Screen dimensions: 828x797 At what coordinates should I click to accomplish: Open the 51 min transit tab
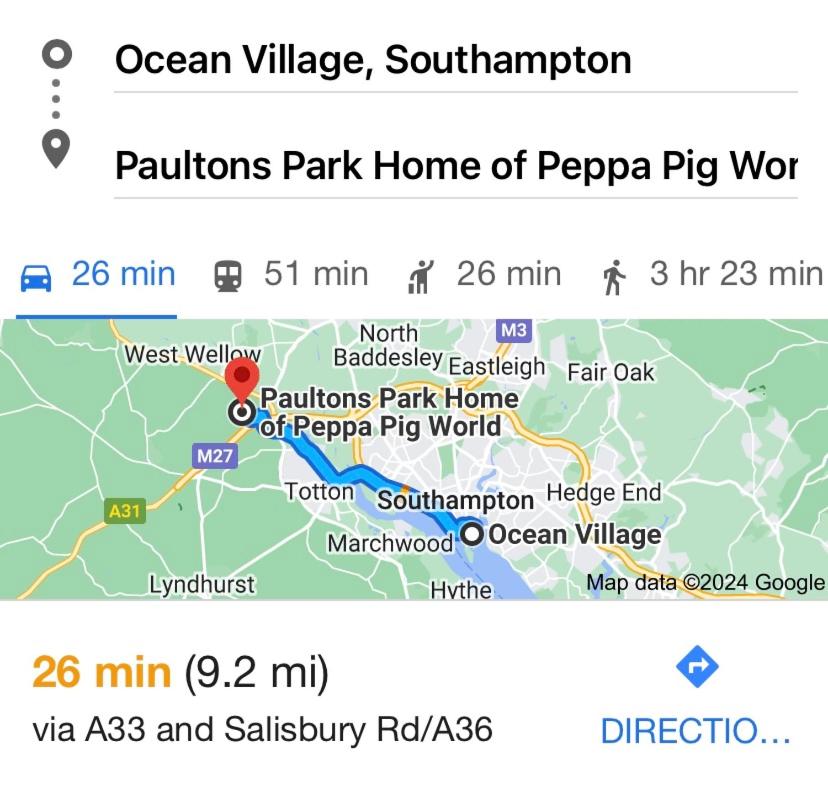pos(291,275)
